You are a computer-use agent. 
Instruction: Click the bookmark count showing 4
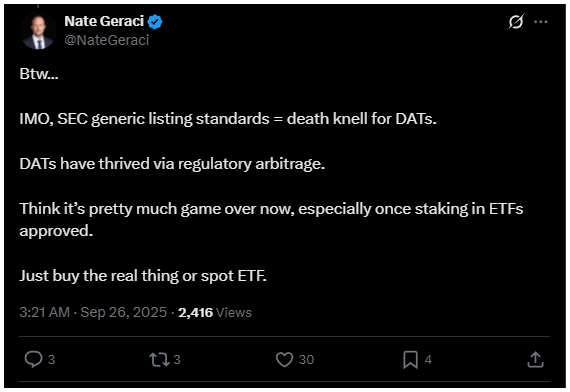[428, 360]
